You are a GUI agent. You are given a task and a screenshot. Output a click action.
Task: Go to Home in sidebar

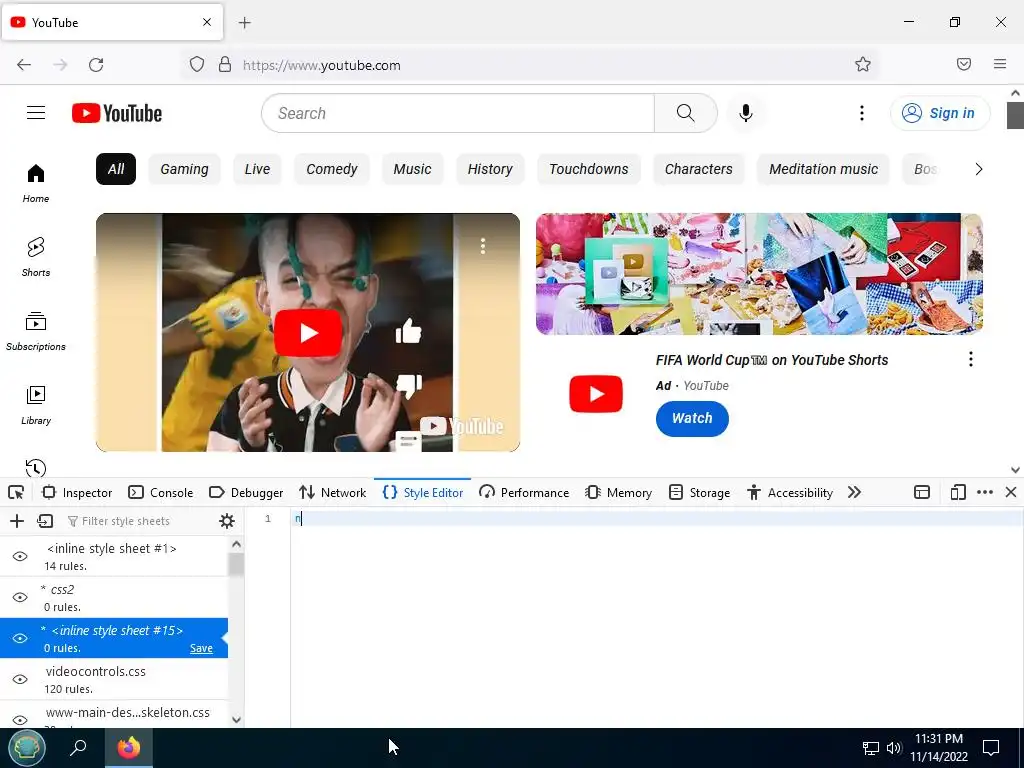pos(36,183)
